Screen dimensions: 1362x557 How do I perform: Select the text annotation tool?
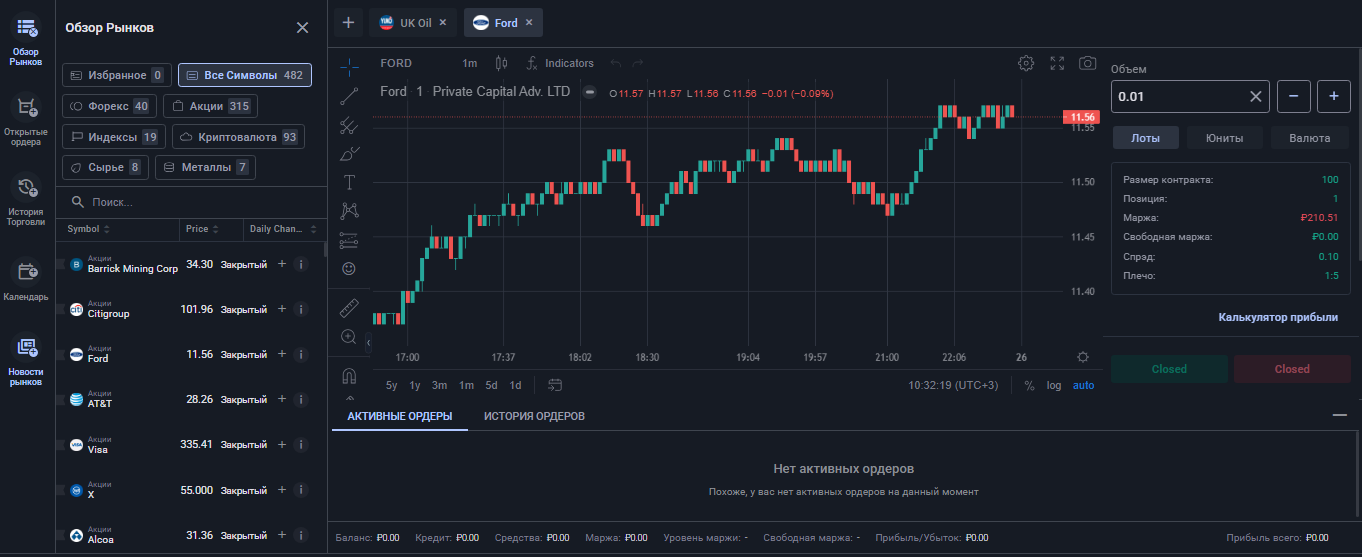click(x=349, y=182)
